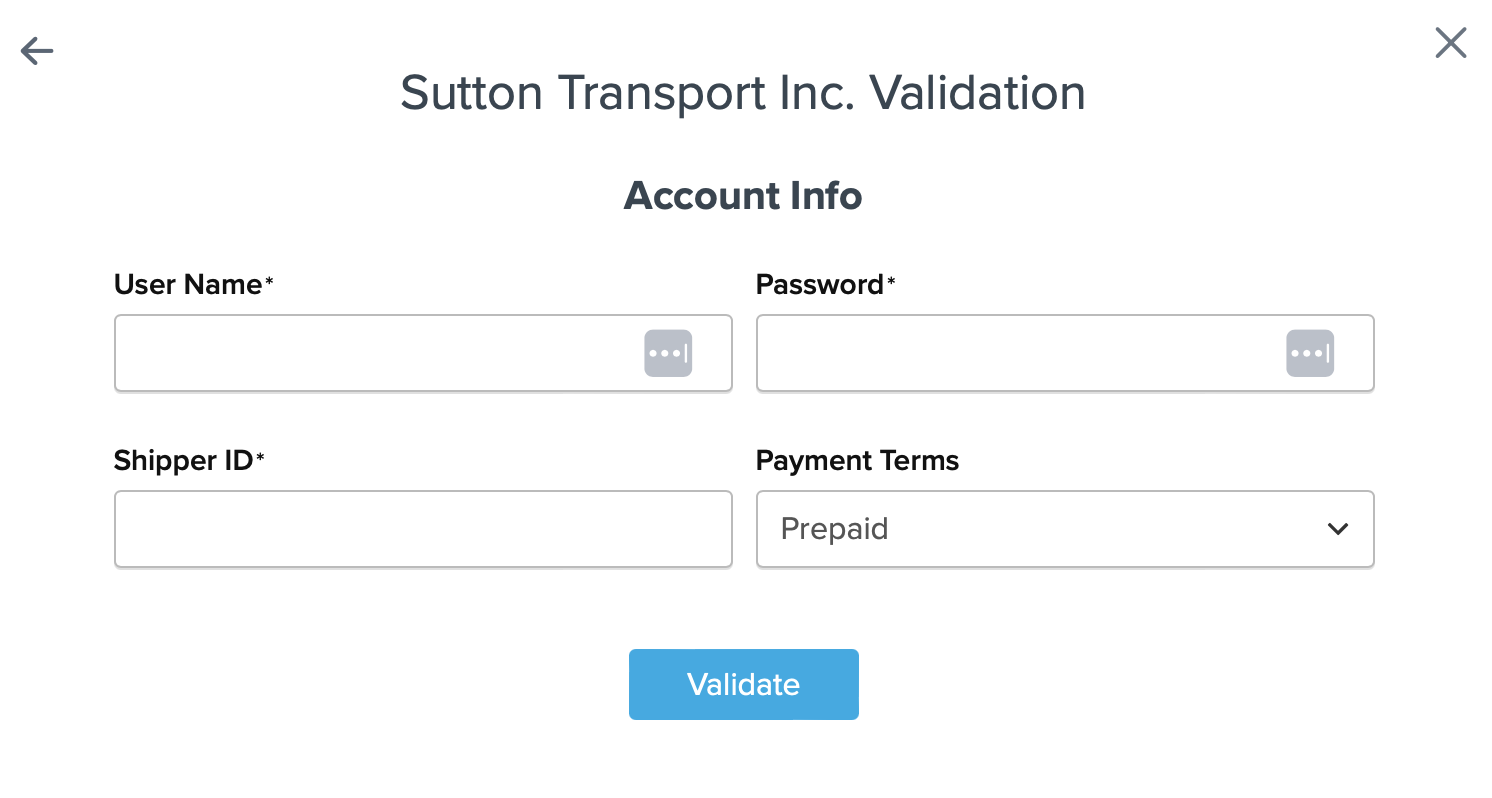Click the Account Info heading
Viewport: 1492px width, 798px height.
click(x=743, y=196)
